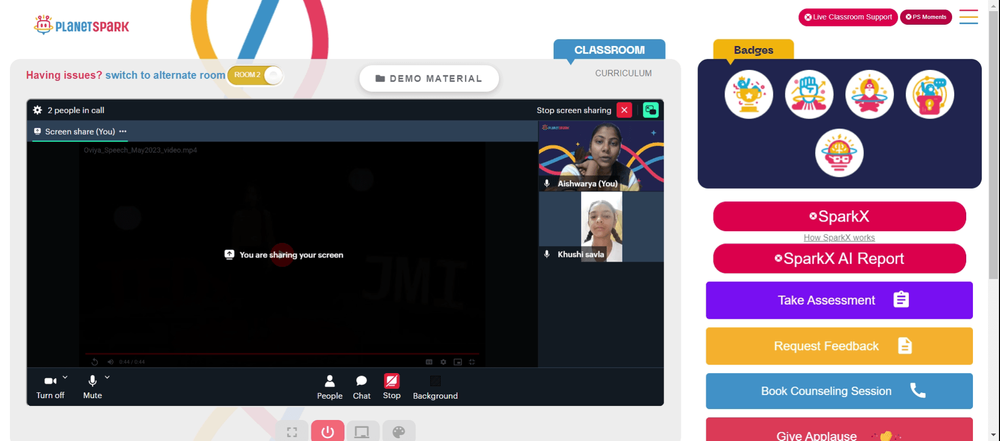Turn off the camera
Image resolution: width=1000 pixels, height=441 pixels.
(x=50, y=387)
